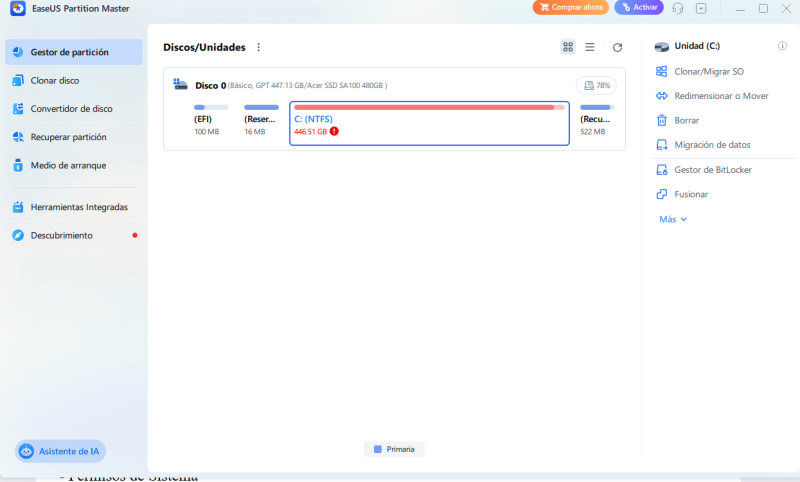This screenshot has height=482, width=800.
Task: Open Recuperar partición from the sidebar
Action: click(68, 137)
